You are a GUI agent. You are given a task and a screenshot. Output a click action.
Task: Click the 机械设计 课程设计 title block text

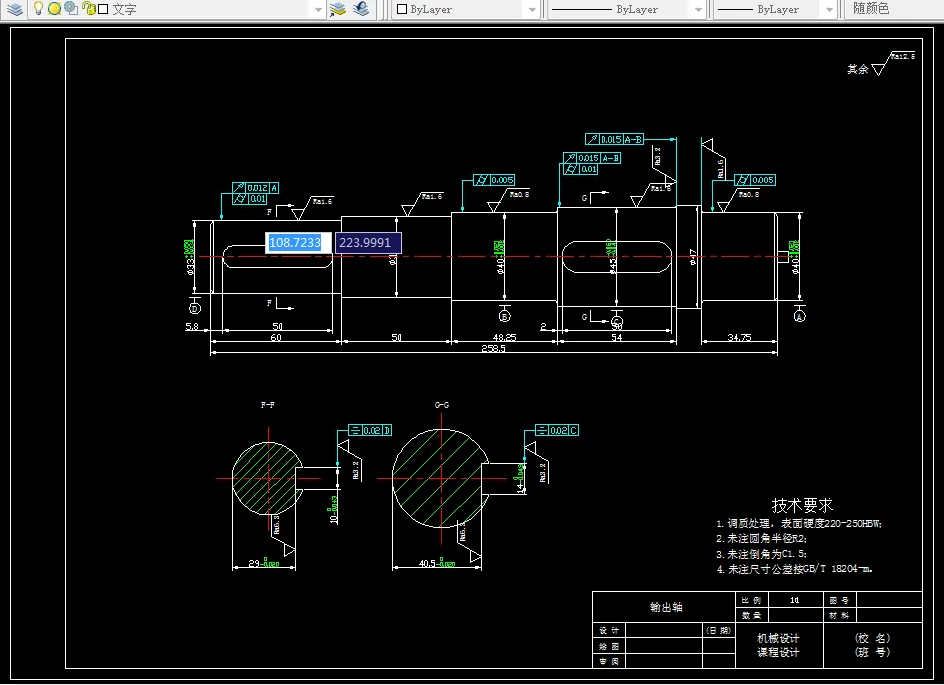(778, 645)
